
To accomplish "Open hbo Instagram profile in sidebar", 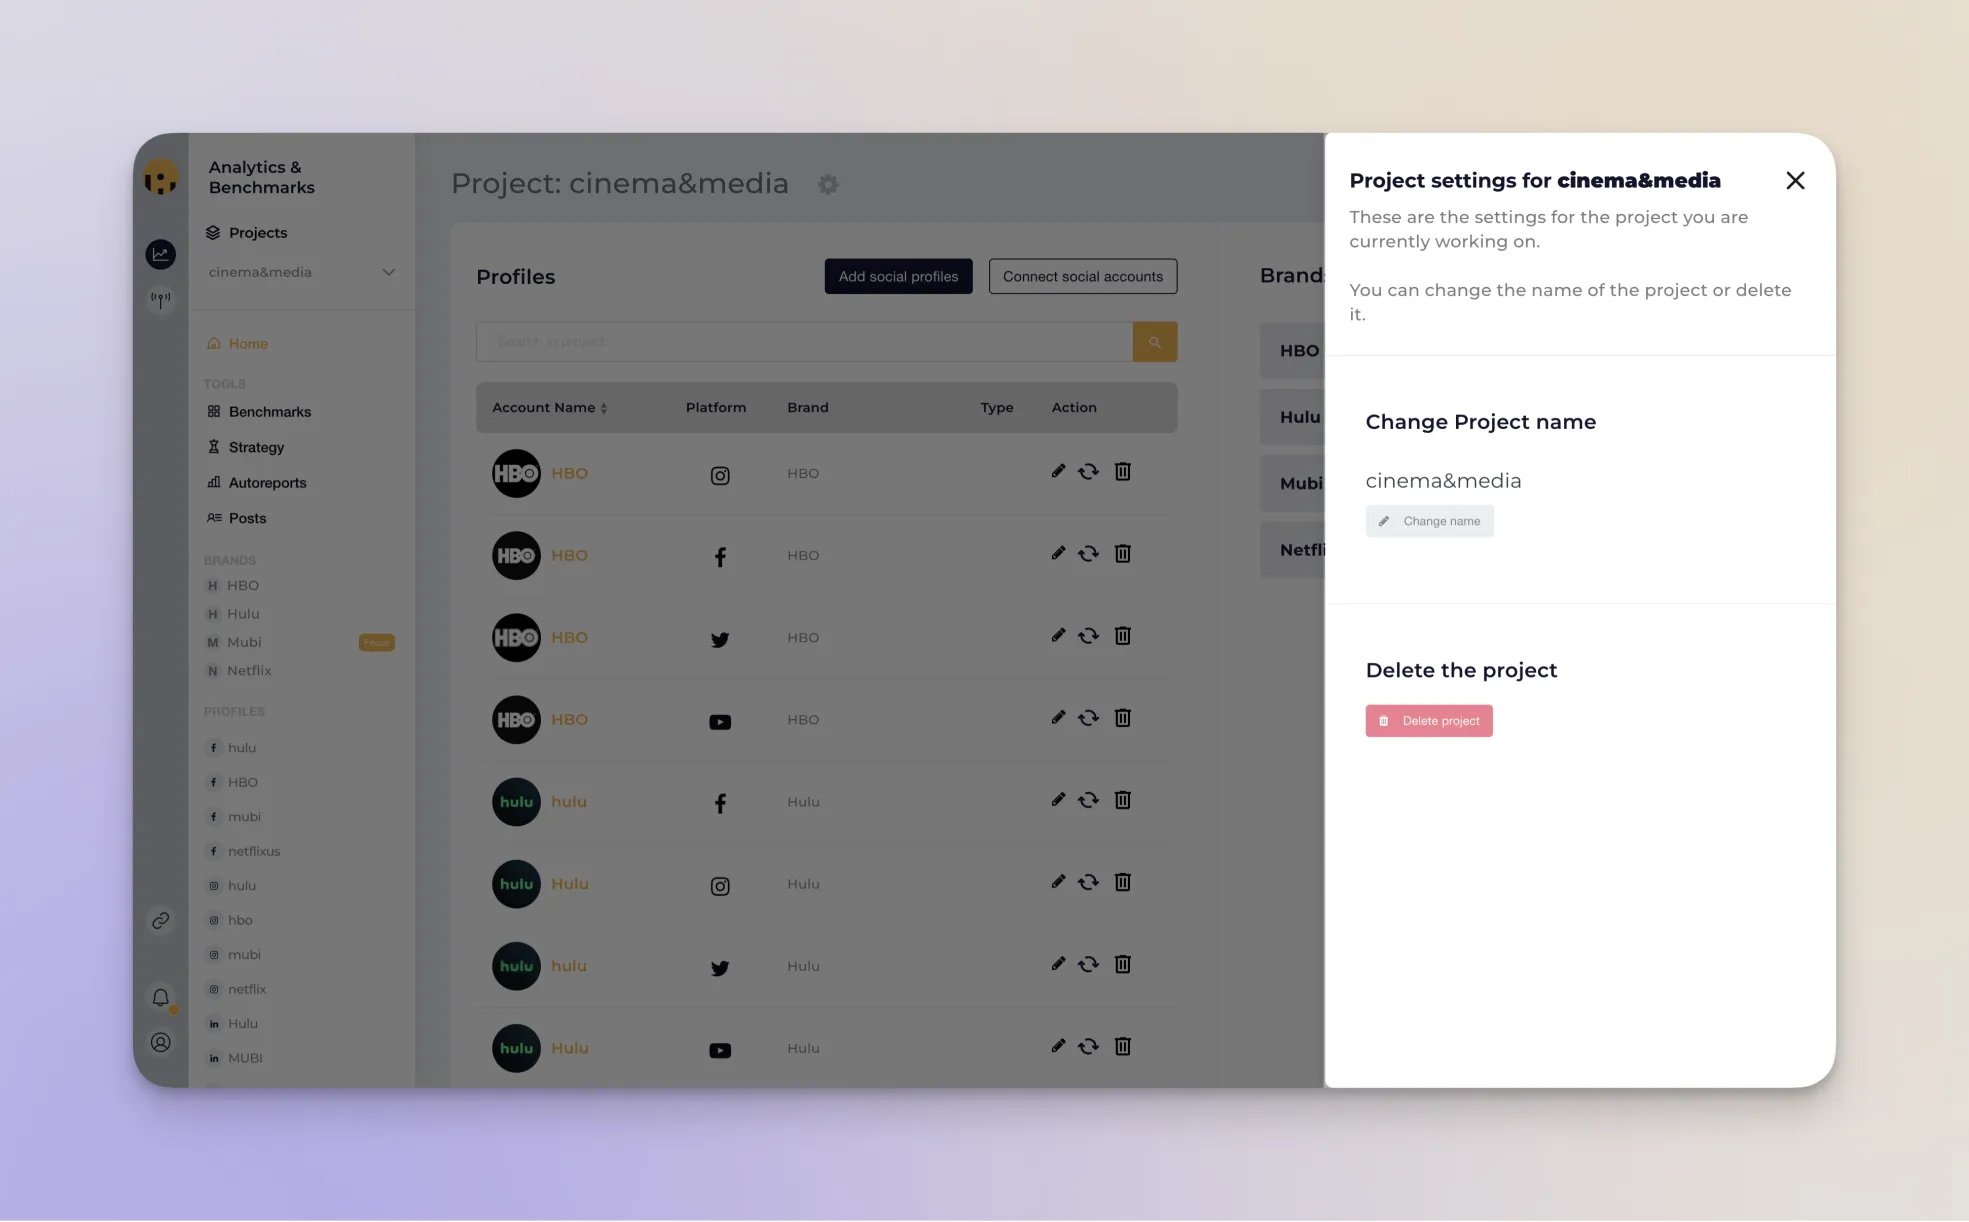I will pos(230,920).
